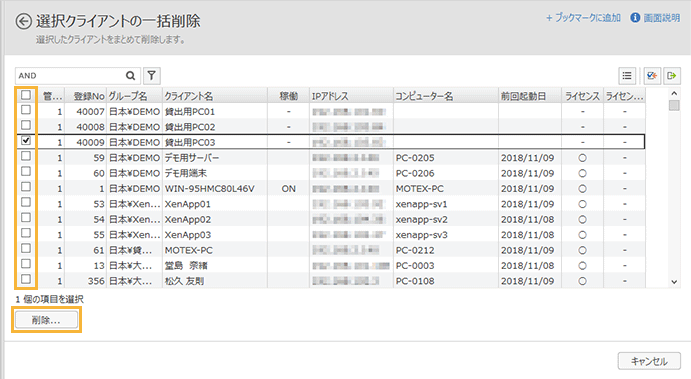The height and width of the screenshot is (379, 691).
Task: Check the box for XenApp03
Action: click(26, 233)
